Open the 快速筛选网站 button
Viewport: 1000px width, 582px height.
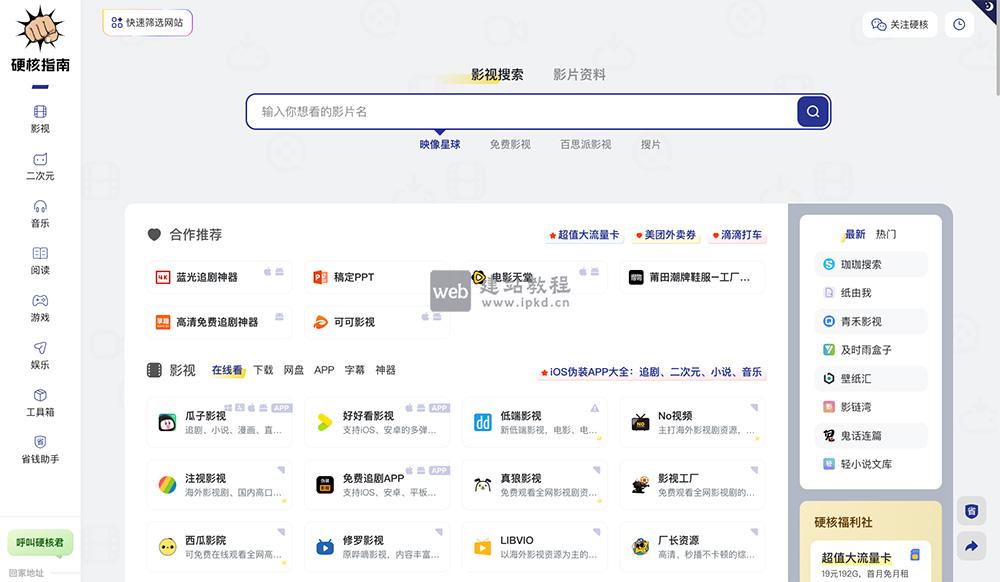click(x=147, y=21)
